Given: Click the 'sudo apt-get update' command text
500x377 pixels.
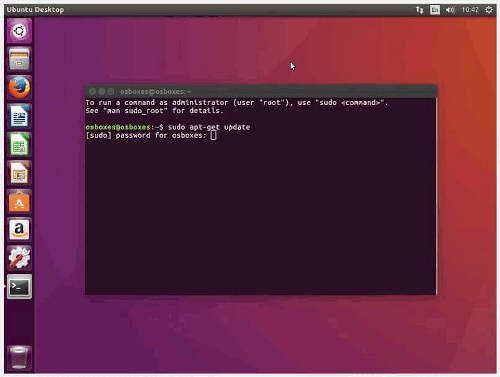Looking at the screenshot, I should point(209,127).
